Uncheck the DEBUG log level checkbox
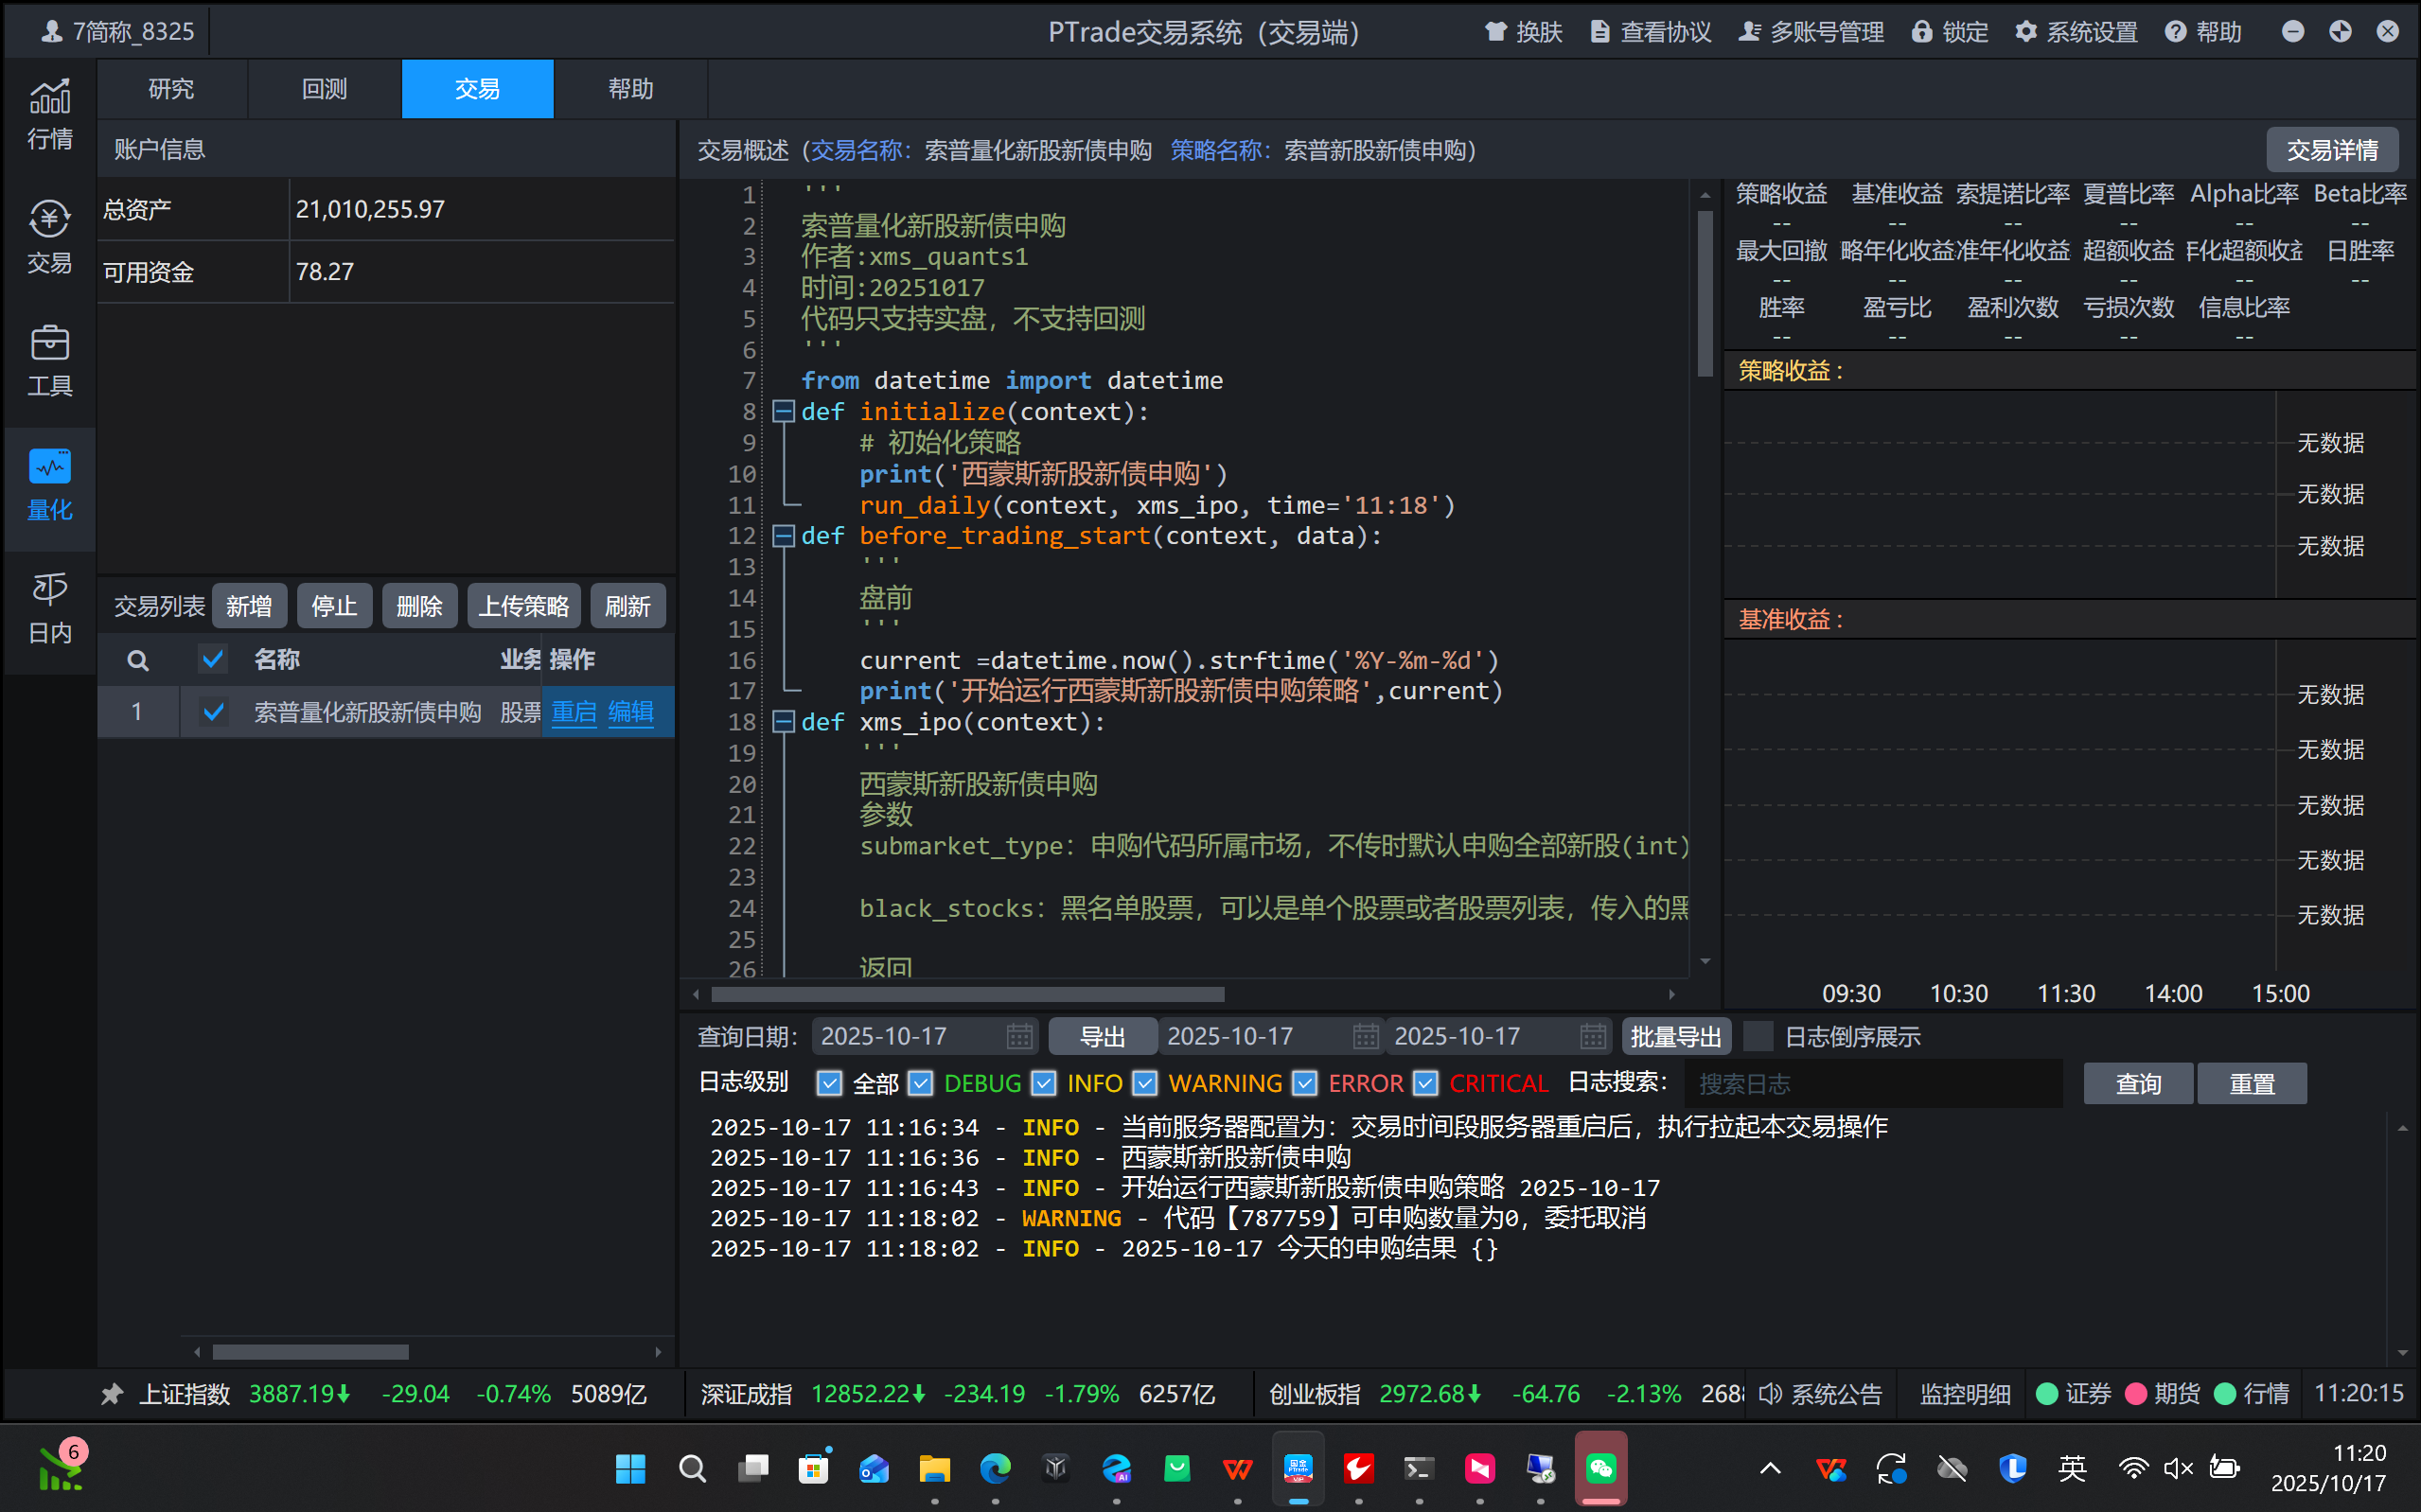The width and height of the screenshot is (2421, 1512). 921,1083
